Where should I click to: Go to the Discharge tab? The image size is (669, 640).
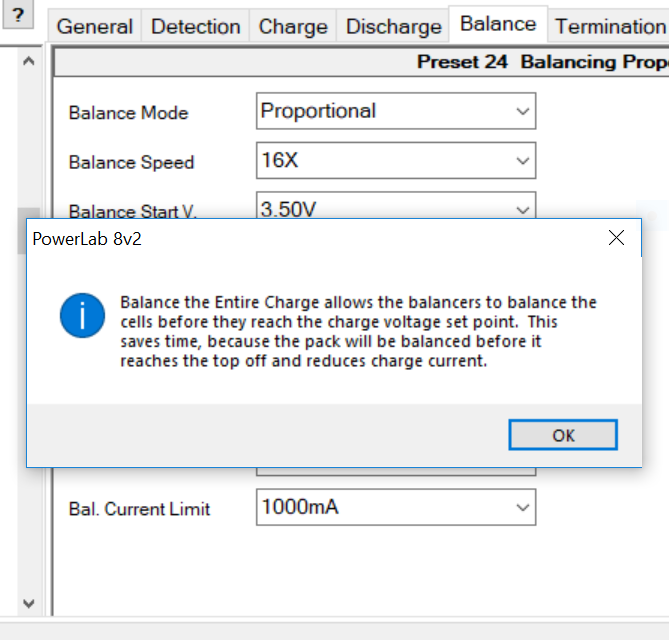coord(393,26)
